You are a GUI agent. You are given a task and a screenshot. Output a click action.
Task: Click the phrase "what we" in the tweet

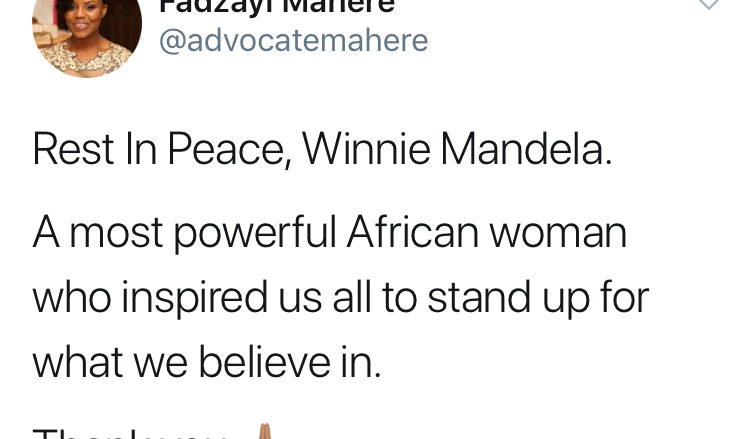pos(112,362)
